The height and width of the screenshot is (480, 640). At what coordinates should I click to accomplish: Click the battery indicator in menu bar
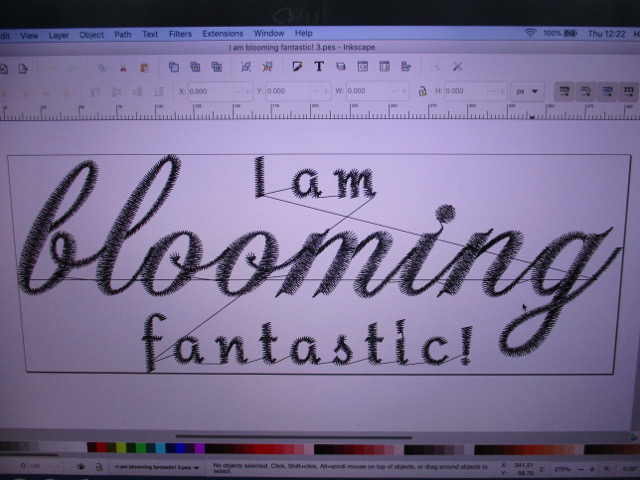[x=570, y=33]
